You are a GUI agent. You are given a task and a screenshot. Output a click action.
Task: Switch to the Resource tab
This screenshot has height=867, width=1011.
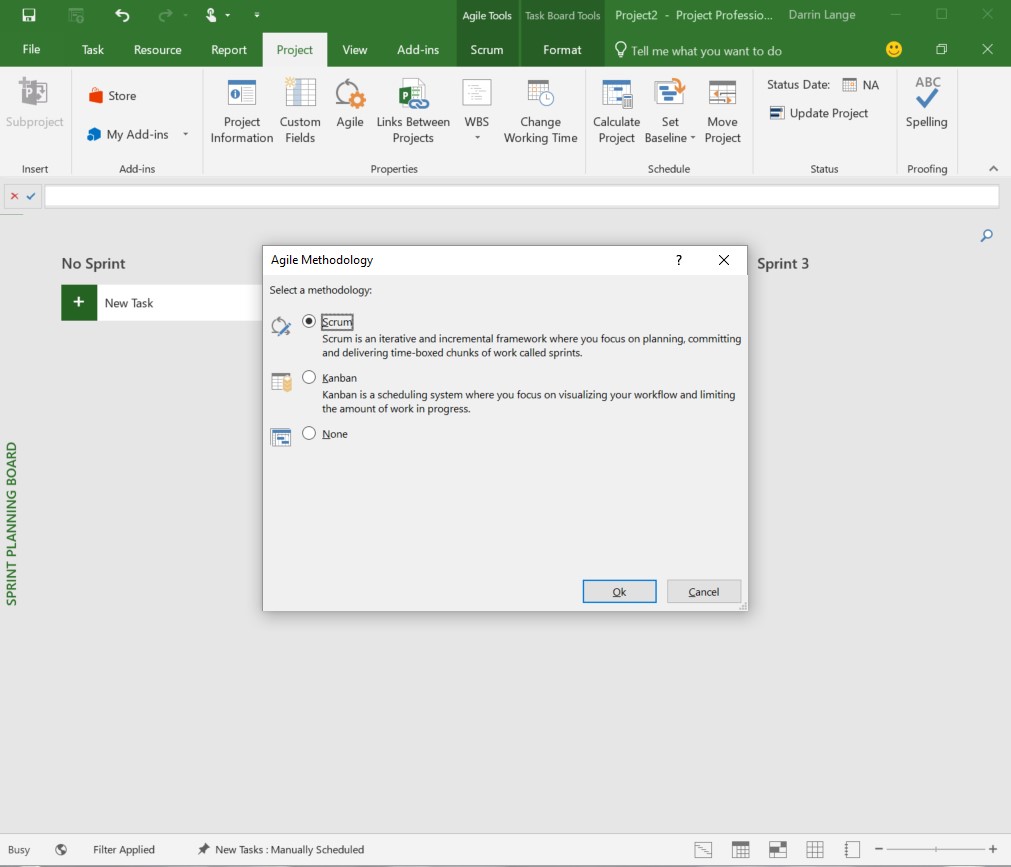tap(157, 50)
